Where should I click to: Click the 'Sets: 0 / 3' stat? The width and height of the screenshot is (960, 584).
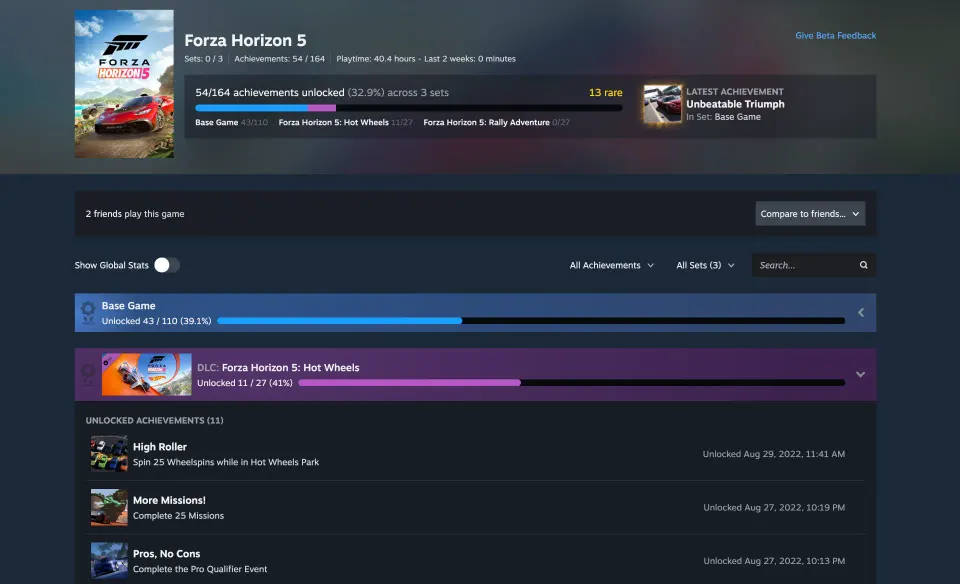coord(203,59)
